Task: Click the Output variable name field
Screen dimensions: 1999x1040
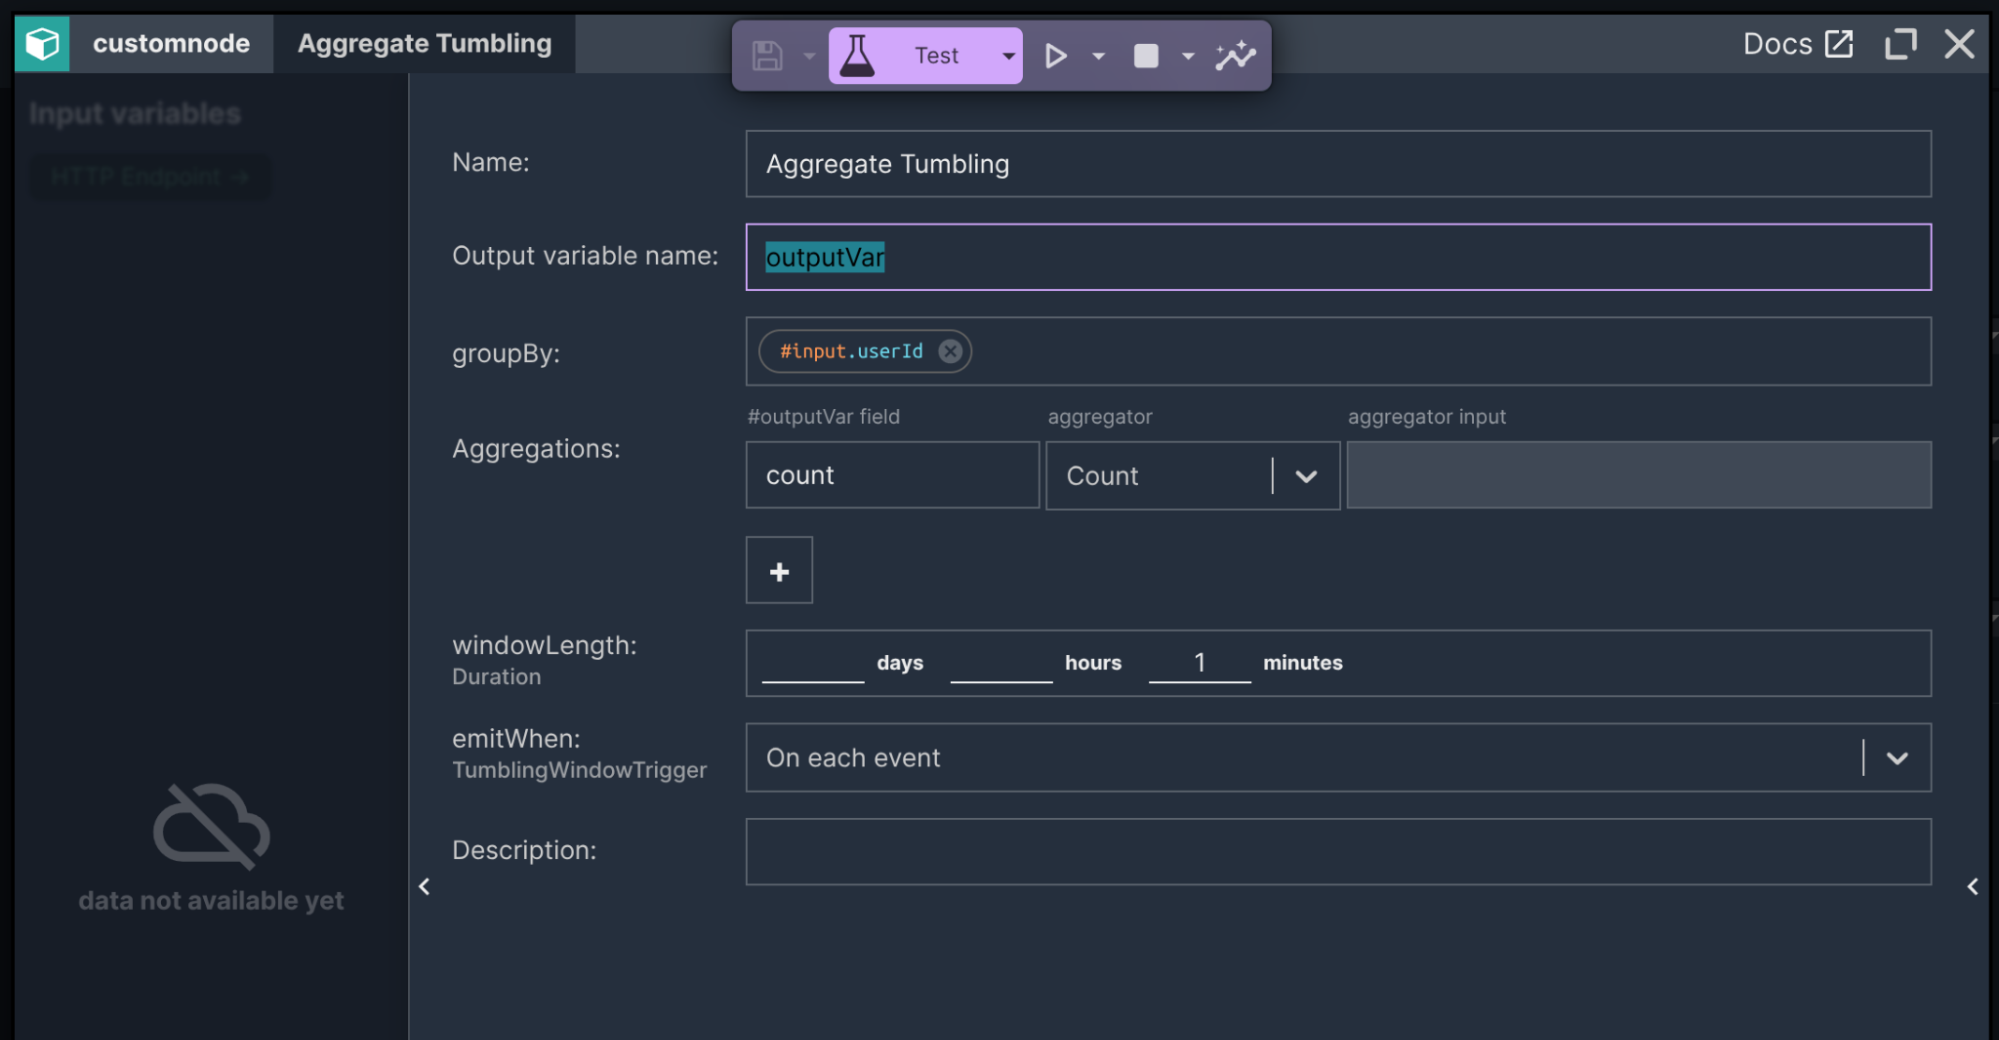Action: point(1337,257)
